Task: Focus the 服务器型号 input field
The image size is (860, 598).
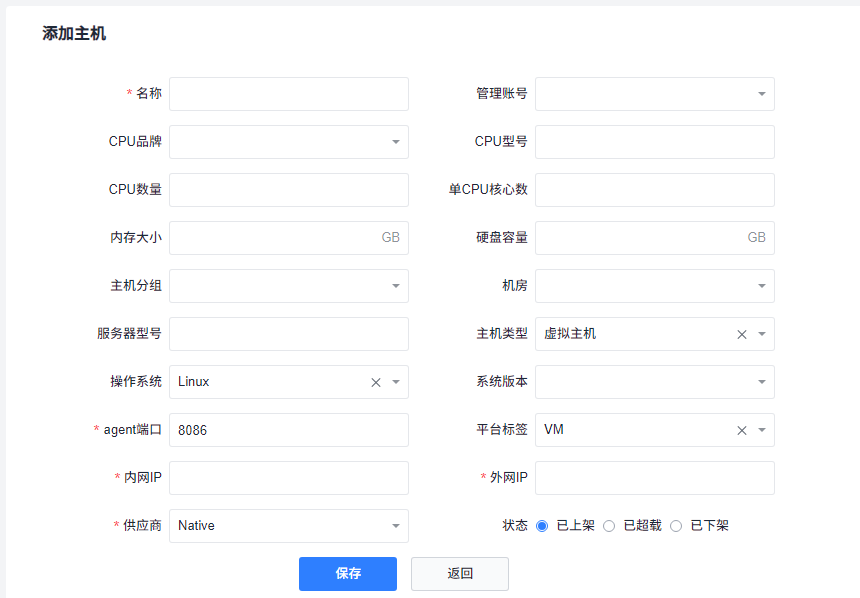Action: (x=288, y=334)
